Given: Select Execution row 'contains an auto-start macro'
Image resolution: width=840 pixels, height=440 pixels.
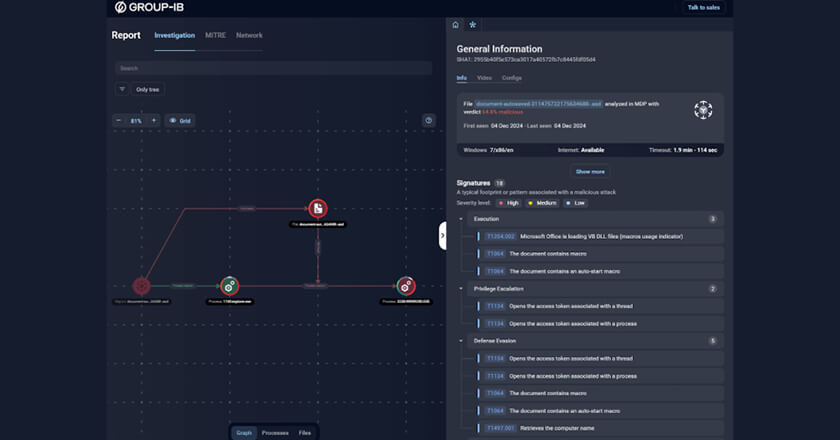Looking at the screenshot, I should 601,271.
